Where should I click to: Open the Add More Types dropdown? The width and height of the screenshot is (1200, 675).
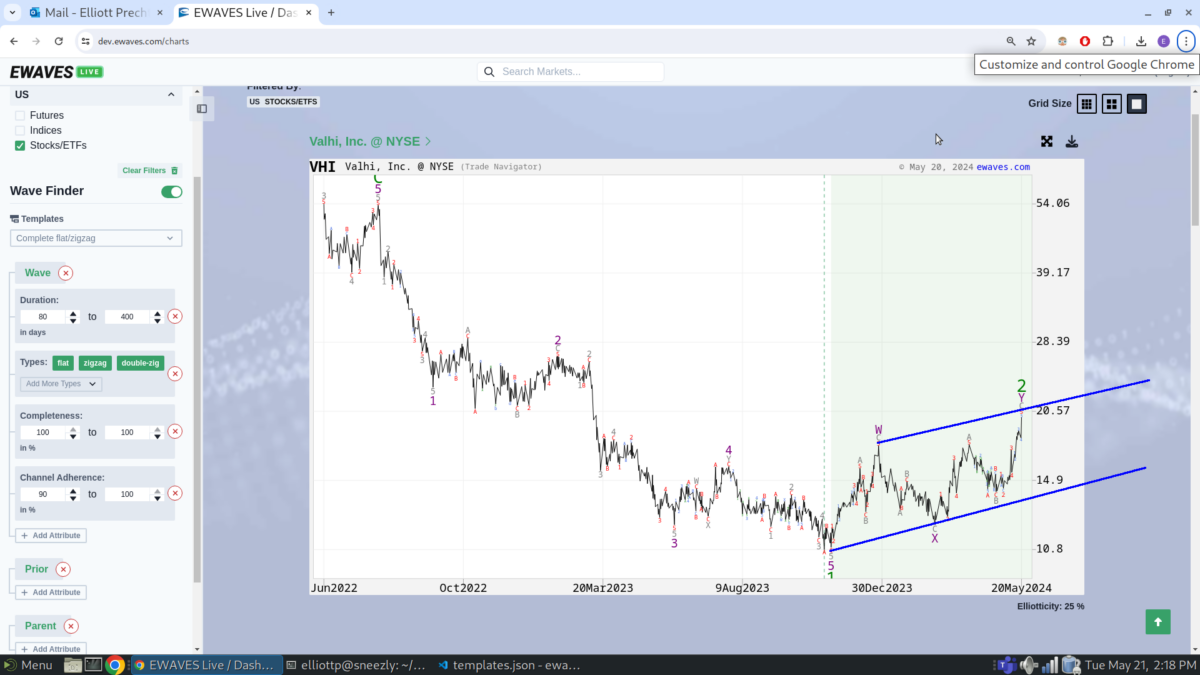(x=61, y=384)
